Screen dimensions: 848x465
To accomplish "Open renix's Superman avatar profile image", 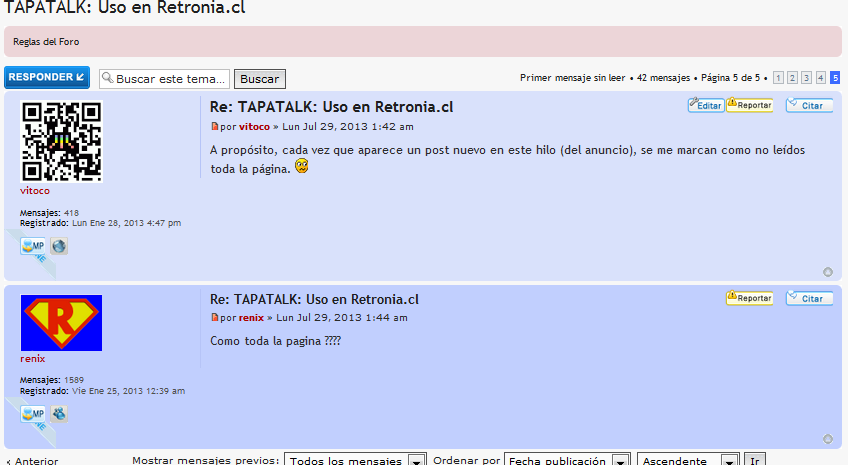I will (61, 323).
